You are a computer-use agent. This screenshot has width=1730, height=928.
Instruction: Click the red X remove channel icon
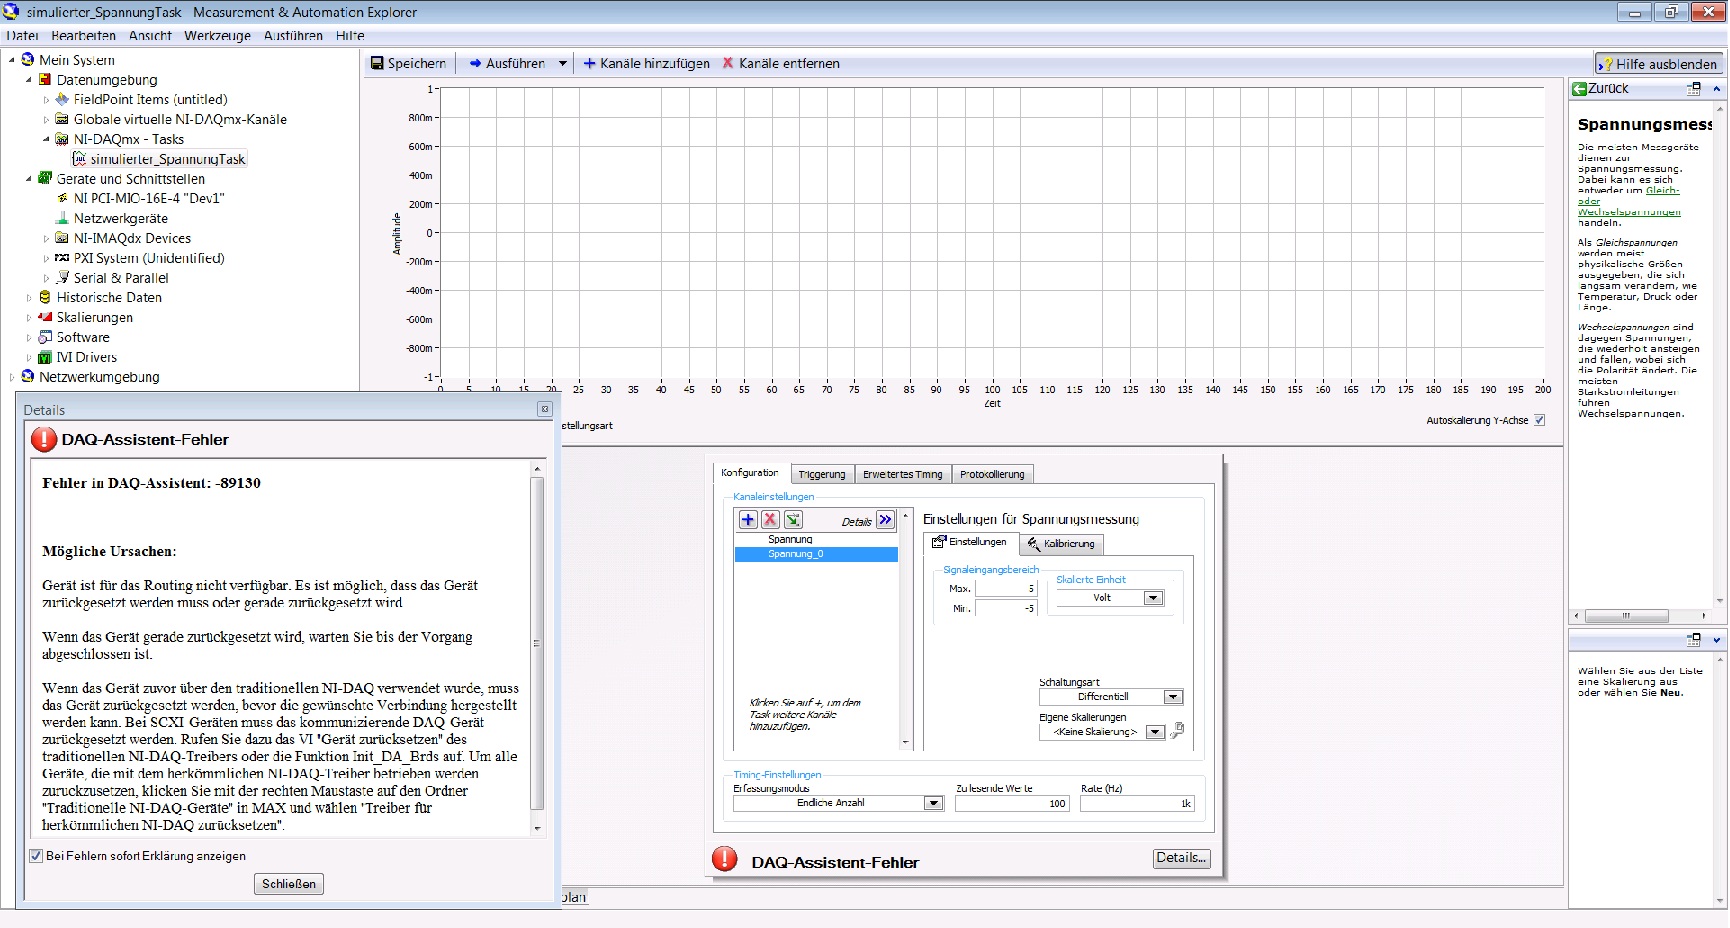coord(770,520)
